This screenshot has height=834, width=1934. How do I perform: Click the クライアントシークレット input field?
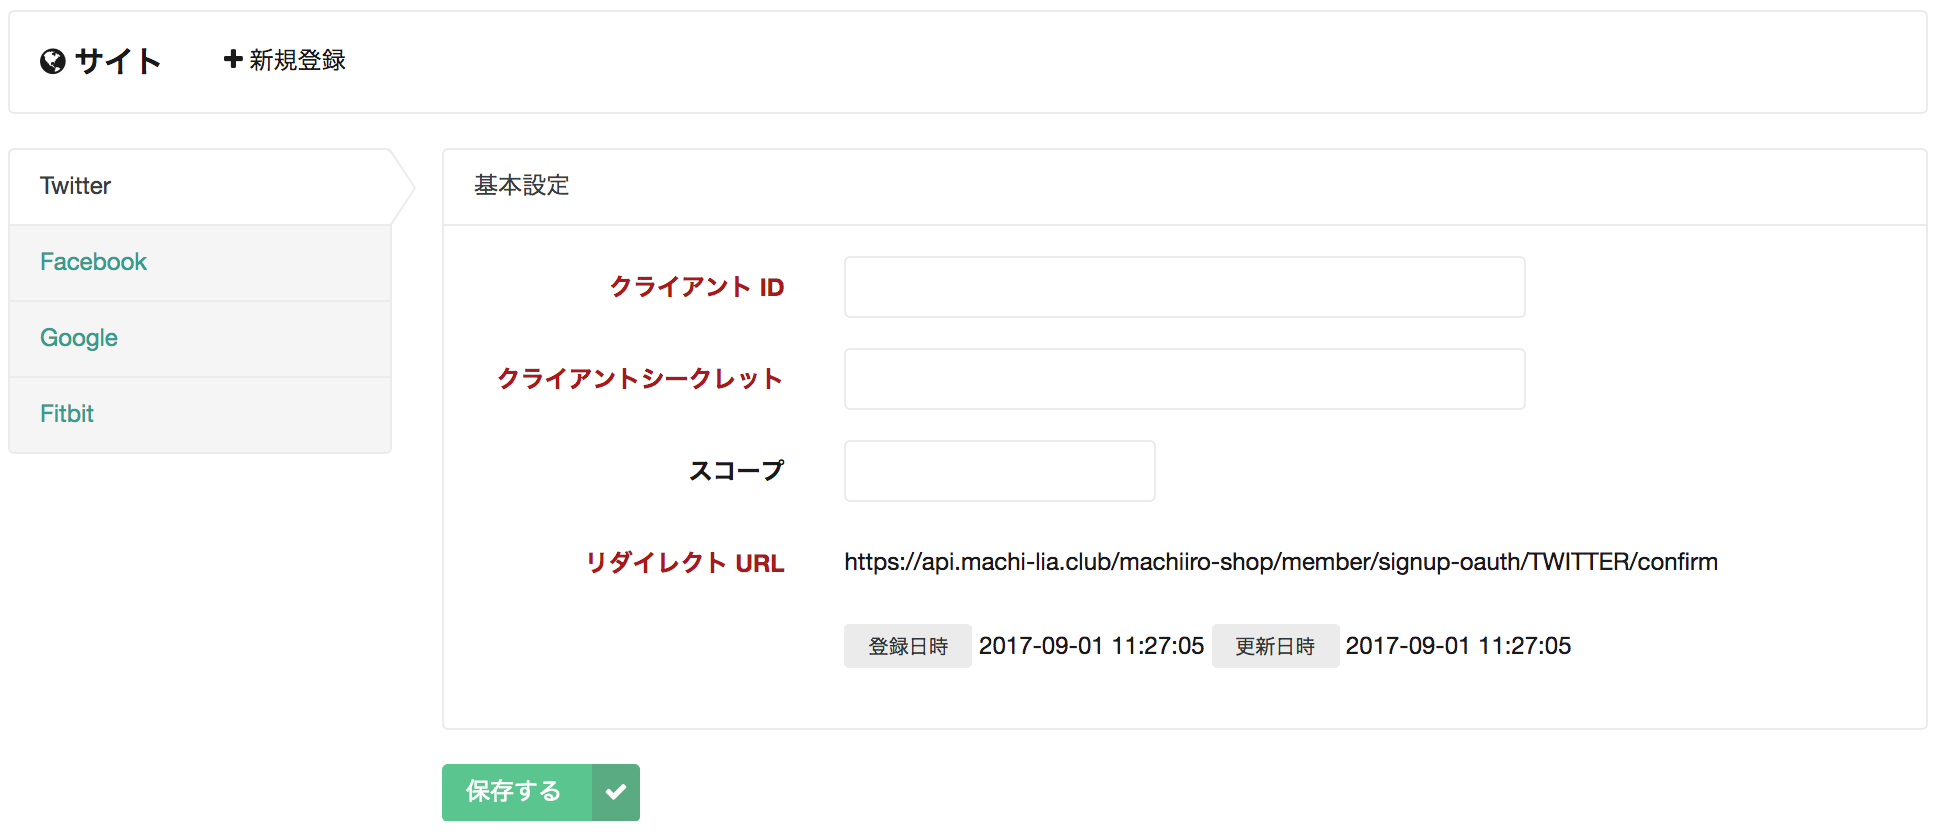point(1185,379)
